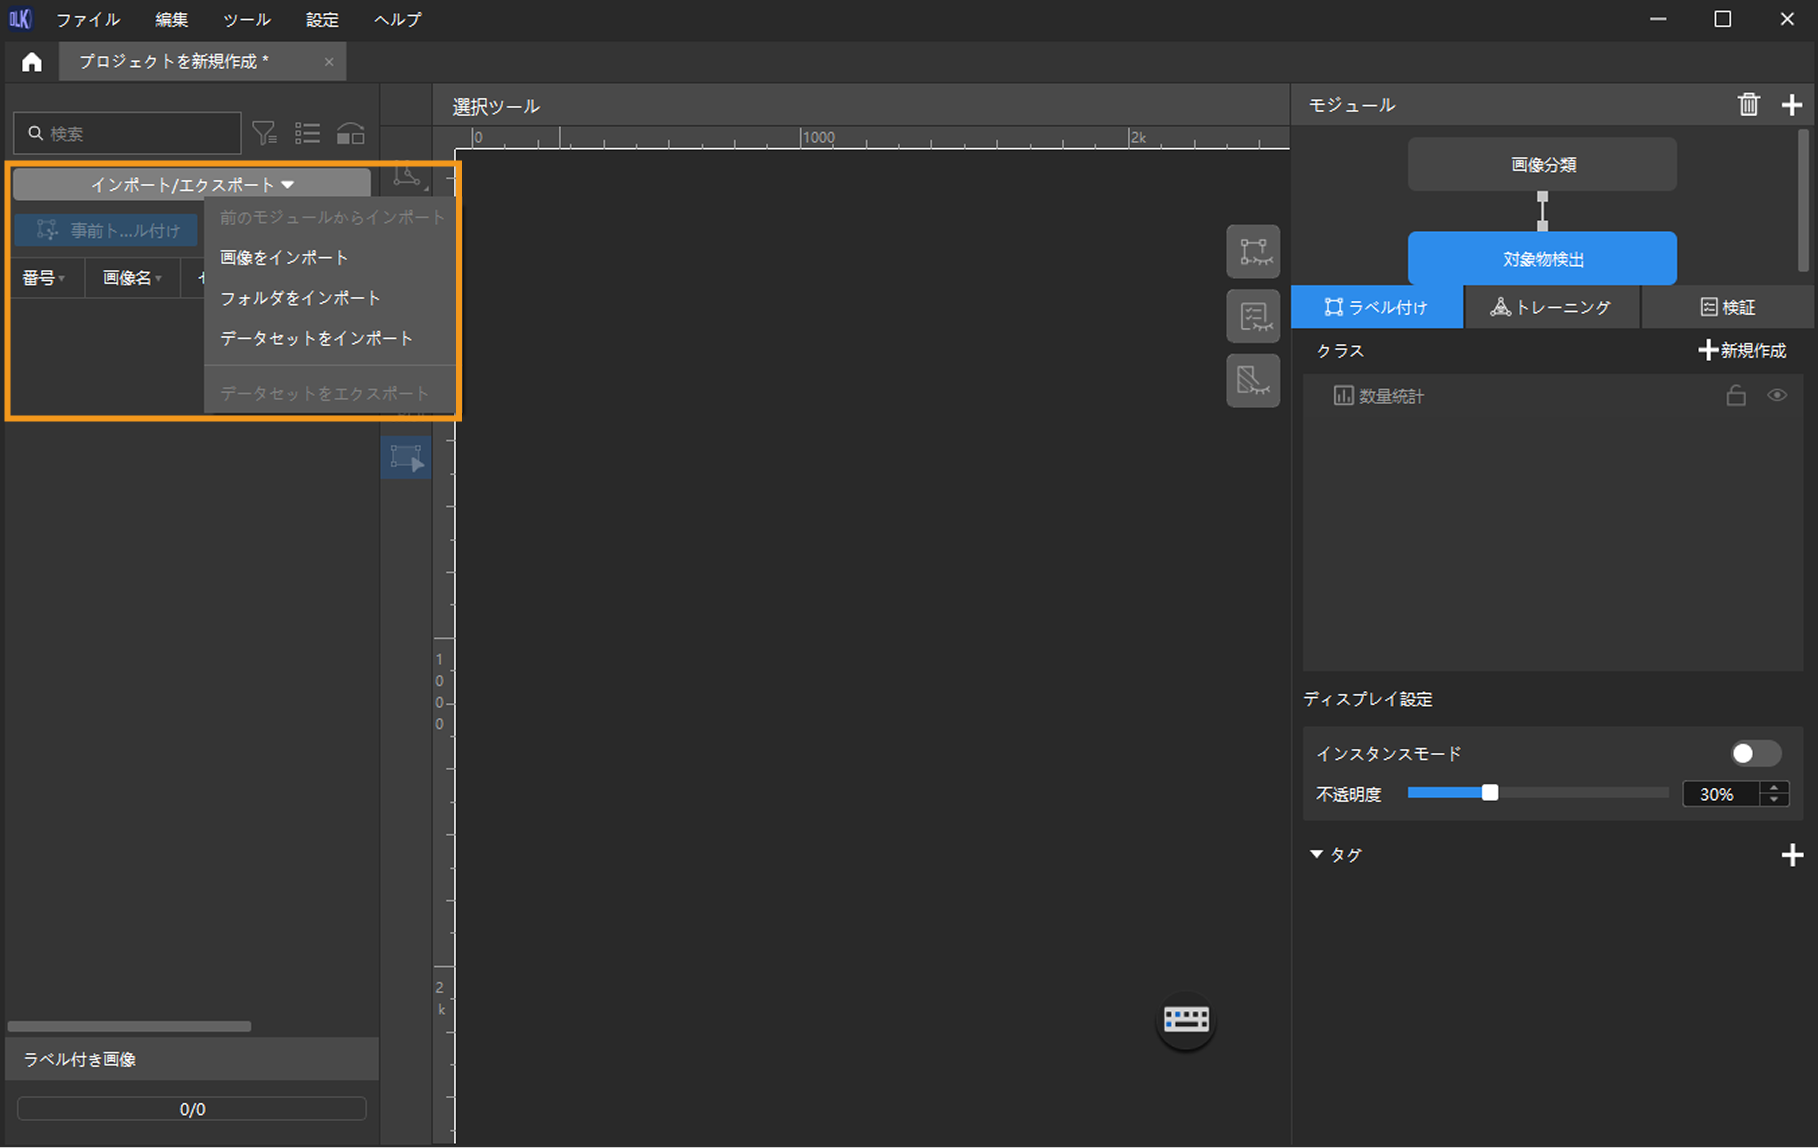Add a new module with plus icon
Screen dimensions: 1818x1148
1791,105
